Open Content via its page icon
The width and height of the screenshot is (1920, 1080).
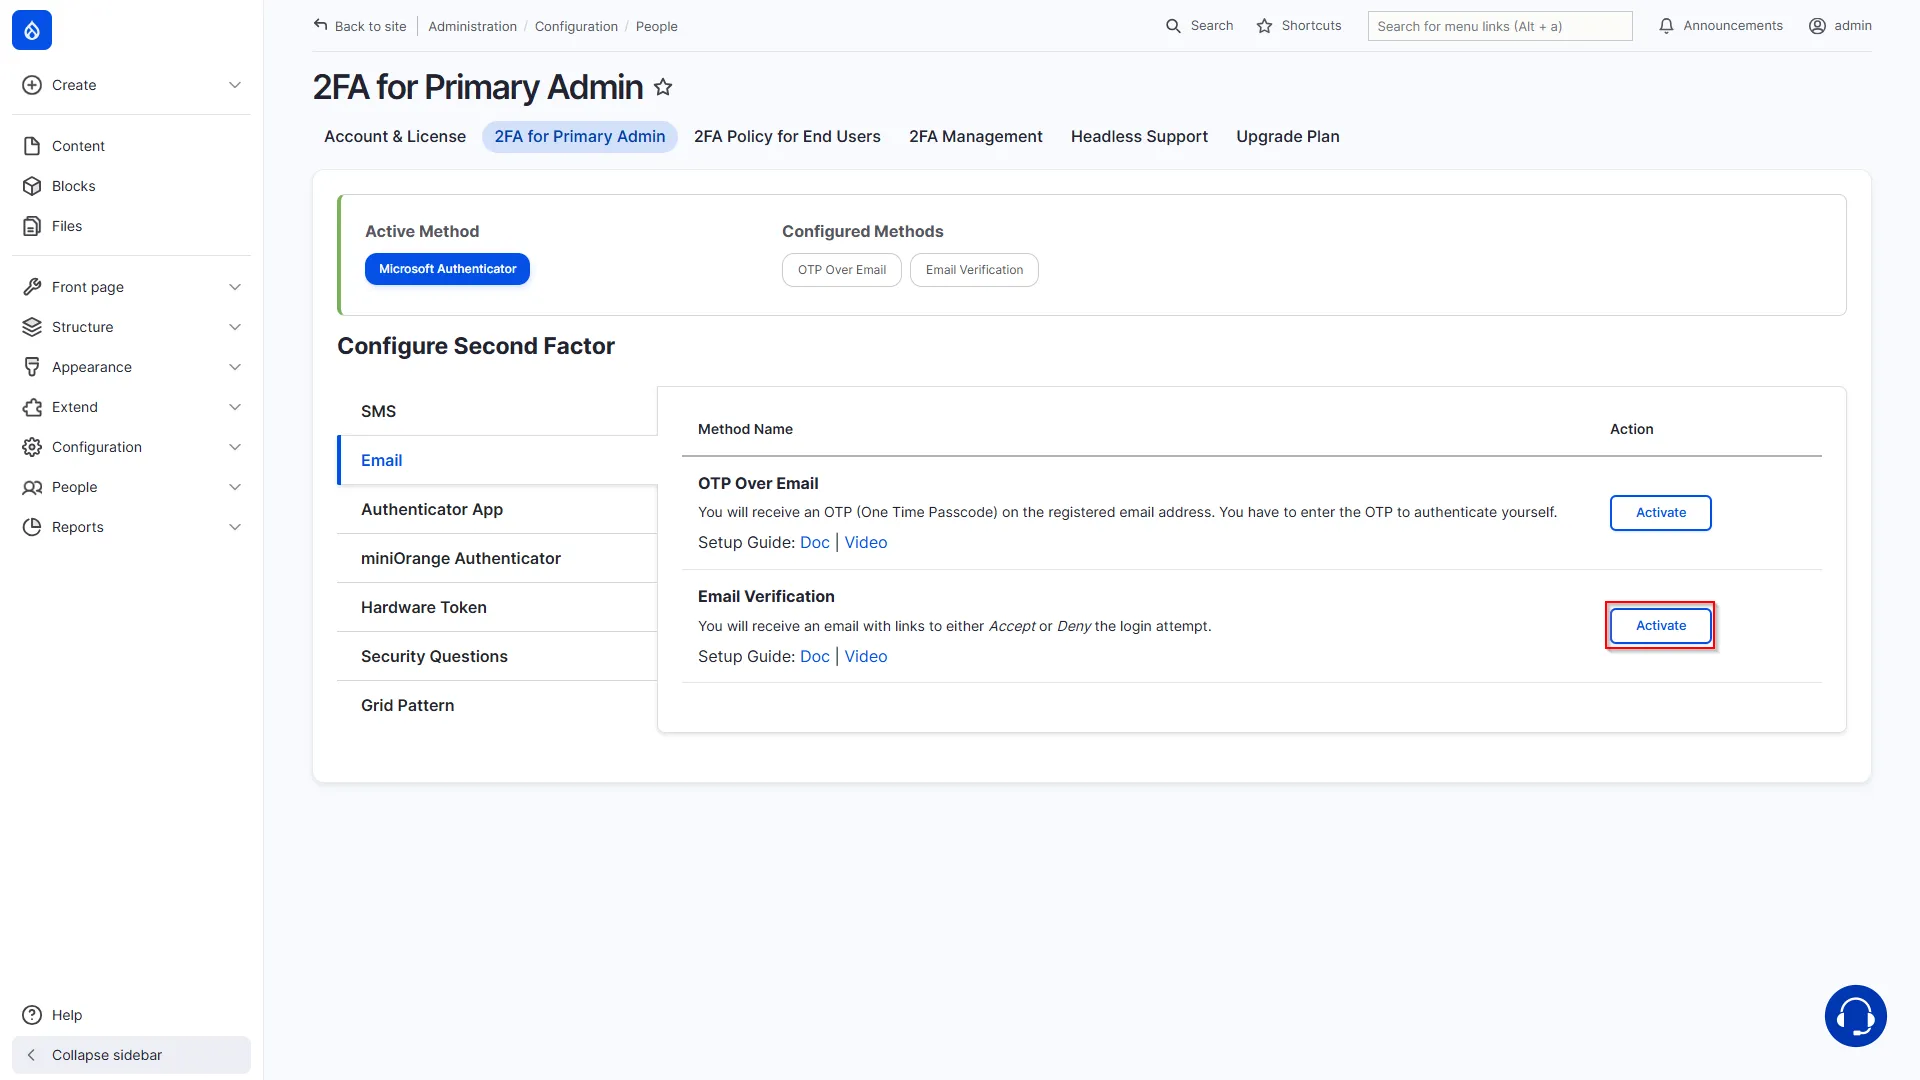[x=32, y=146]
